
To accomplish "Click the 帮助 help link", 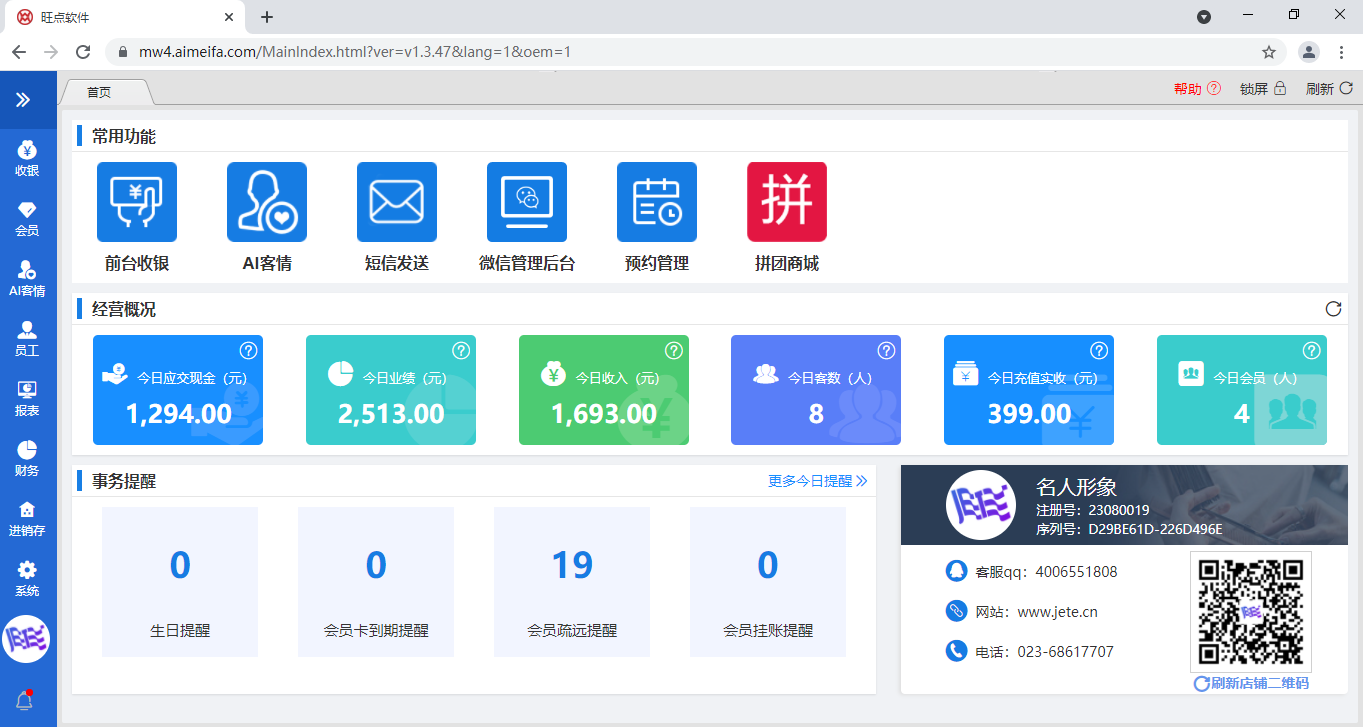I will coord(1197,88).
